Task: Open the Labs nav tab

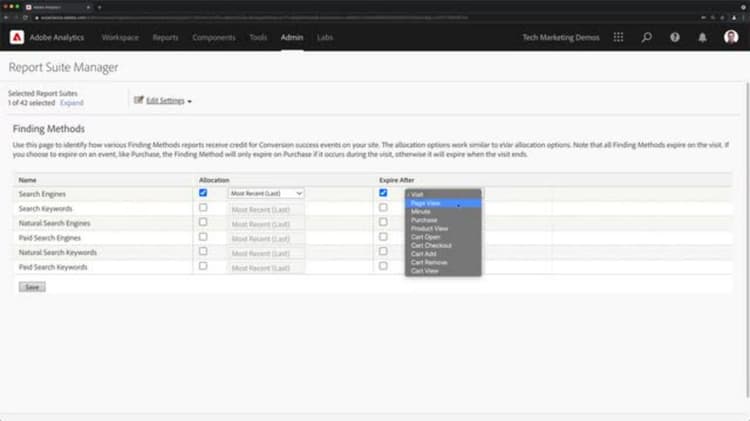Action: (325, 37)
